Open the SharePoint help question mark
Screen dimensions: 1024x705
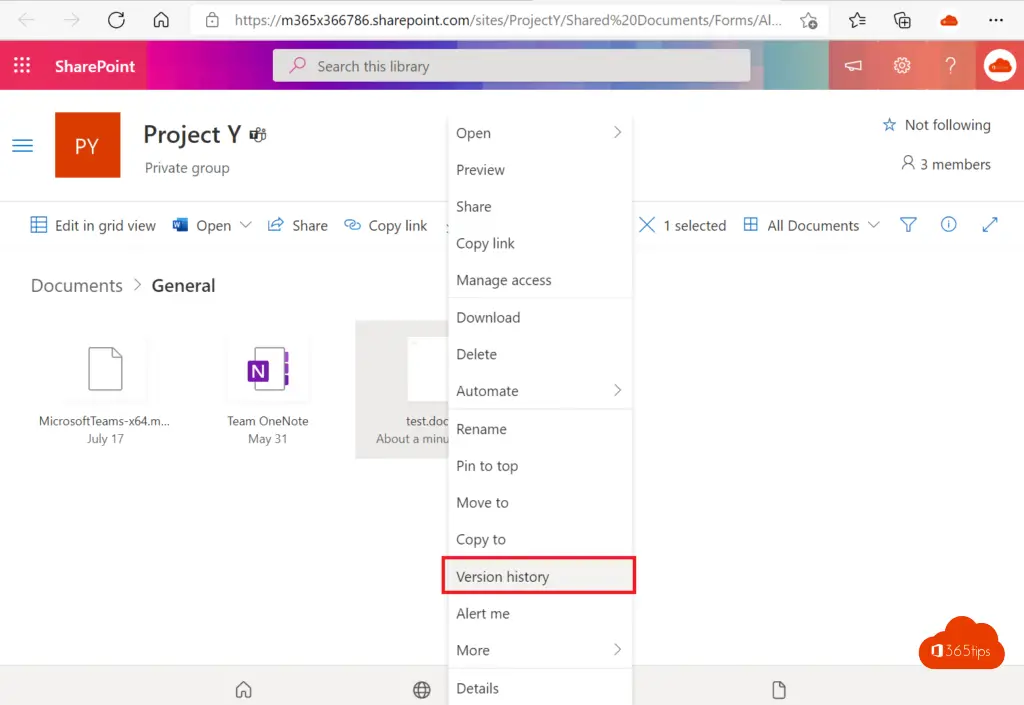pyautogui.click(x=950, y=65)
